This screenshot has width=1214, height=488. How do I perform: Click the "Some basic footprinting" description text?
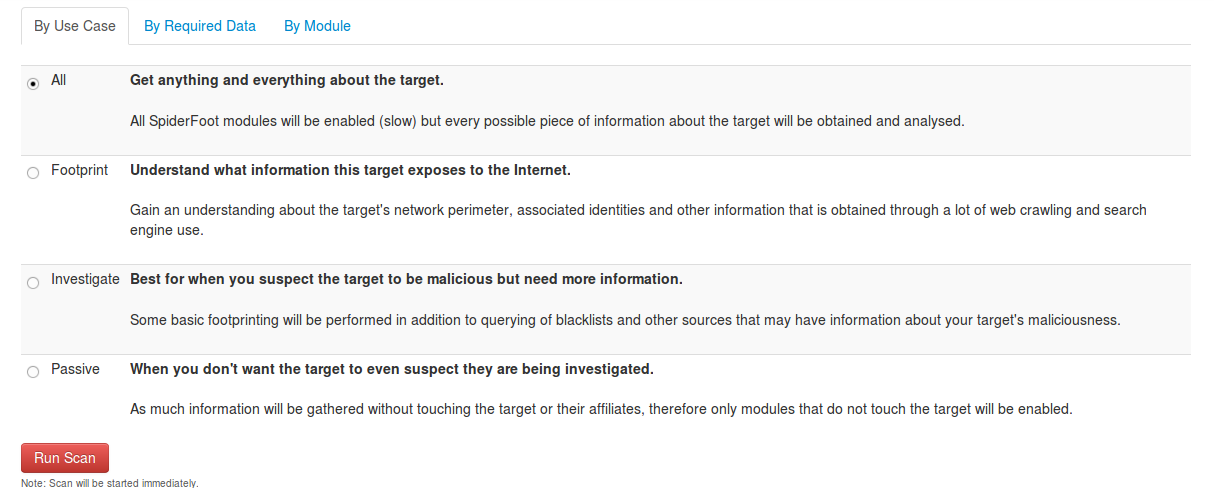(625, 320)
